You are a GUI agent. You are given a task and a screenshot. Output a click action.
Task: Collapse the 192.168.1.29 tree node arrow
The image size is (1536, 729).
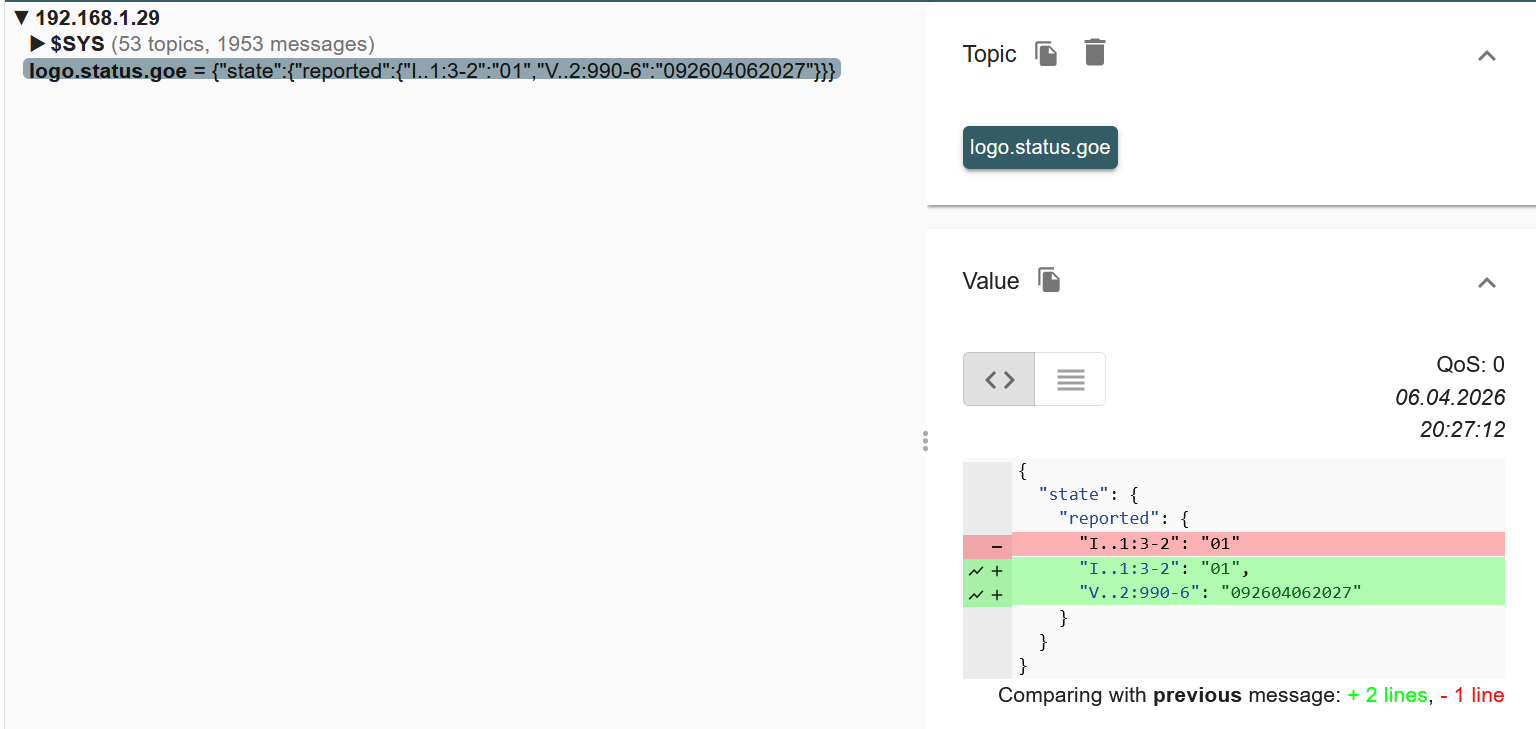click(22, 18)
